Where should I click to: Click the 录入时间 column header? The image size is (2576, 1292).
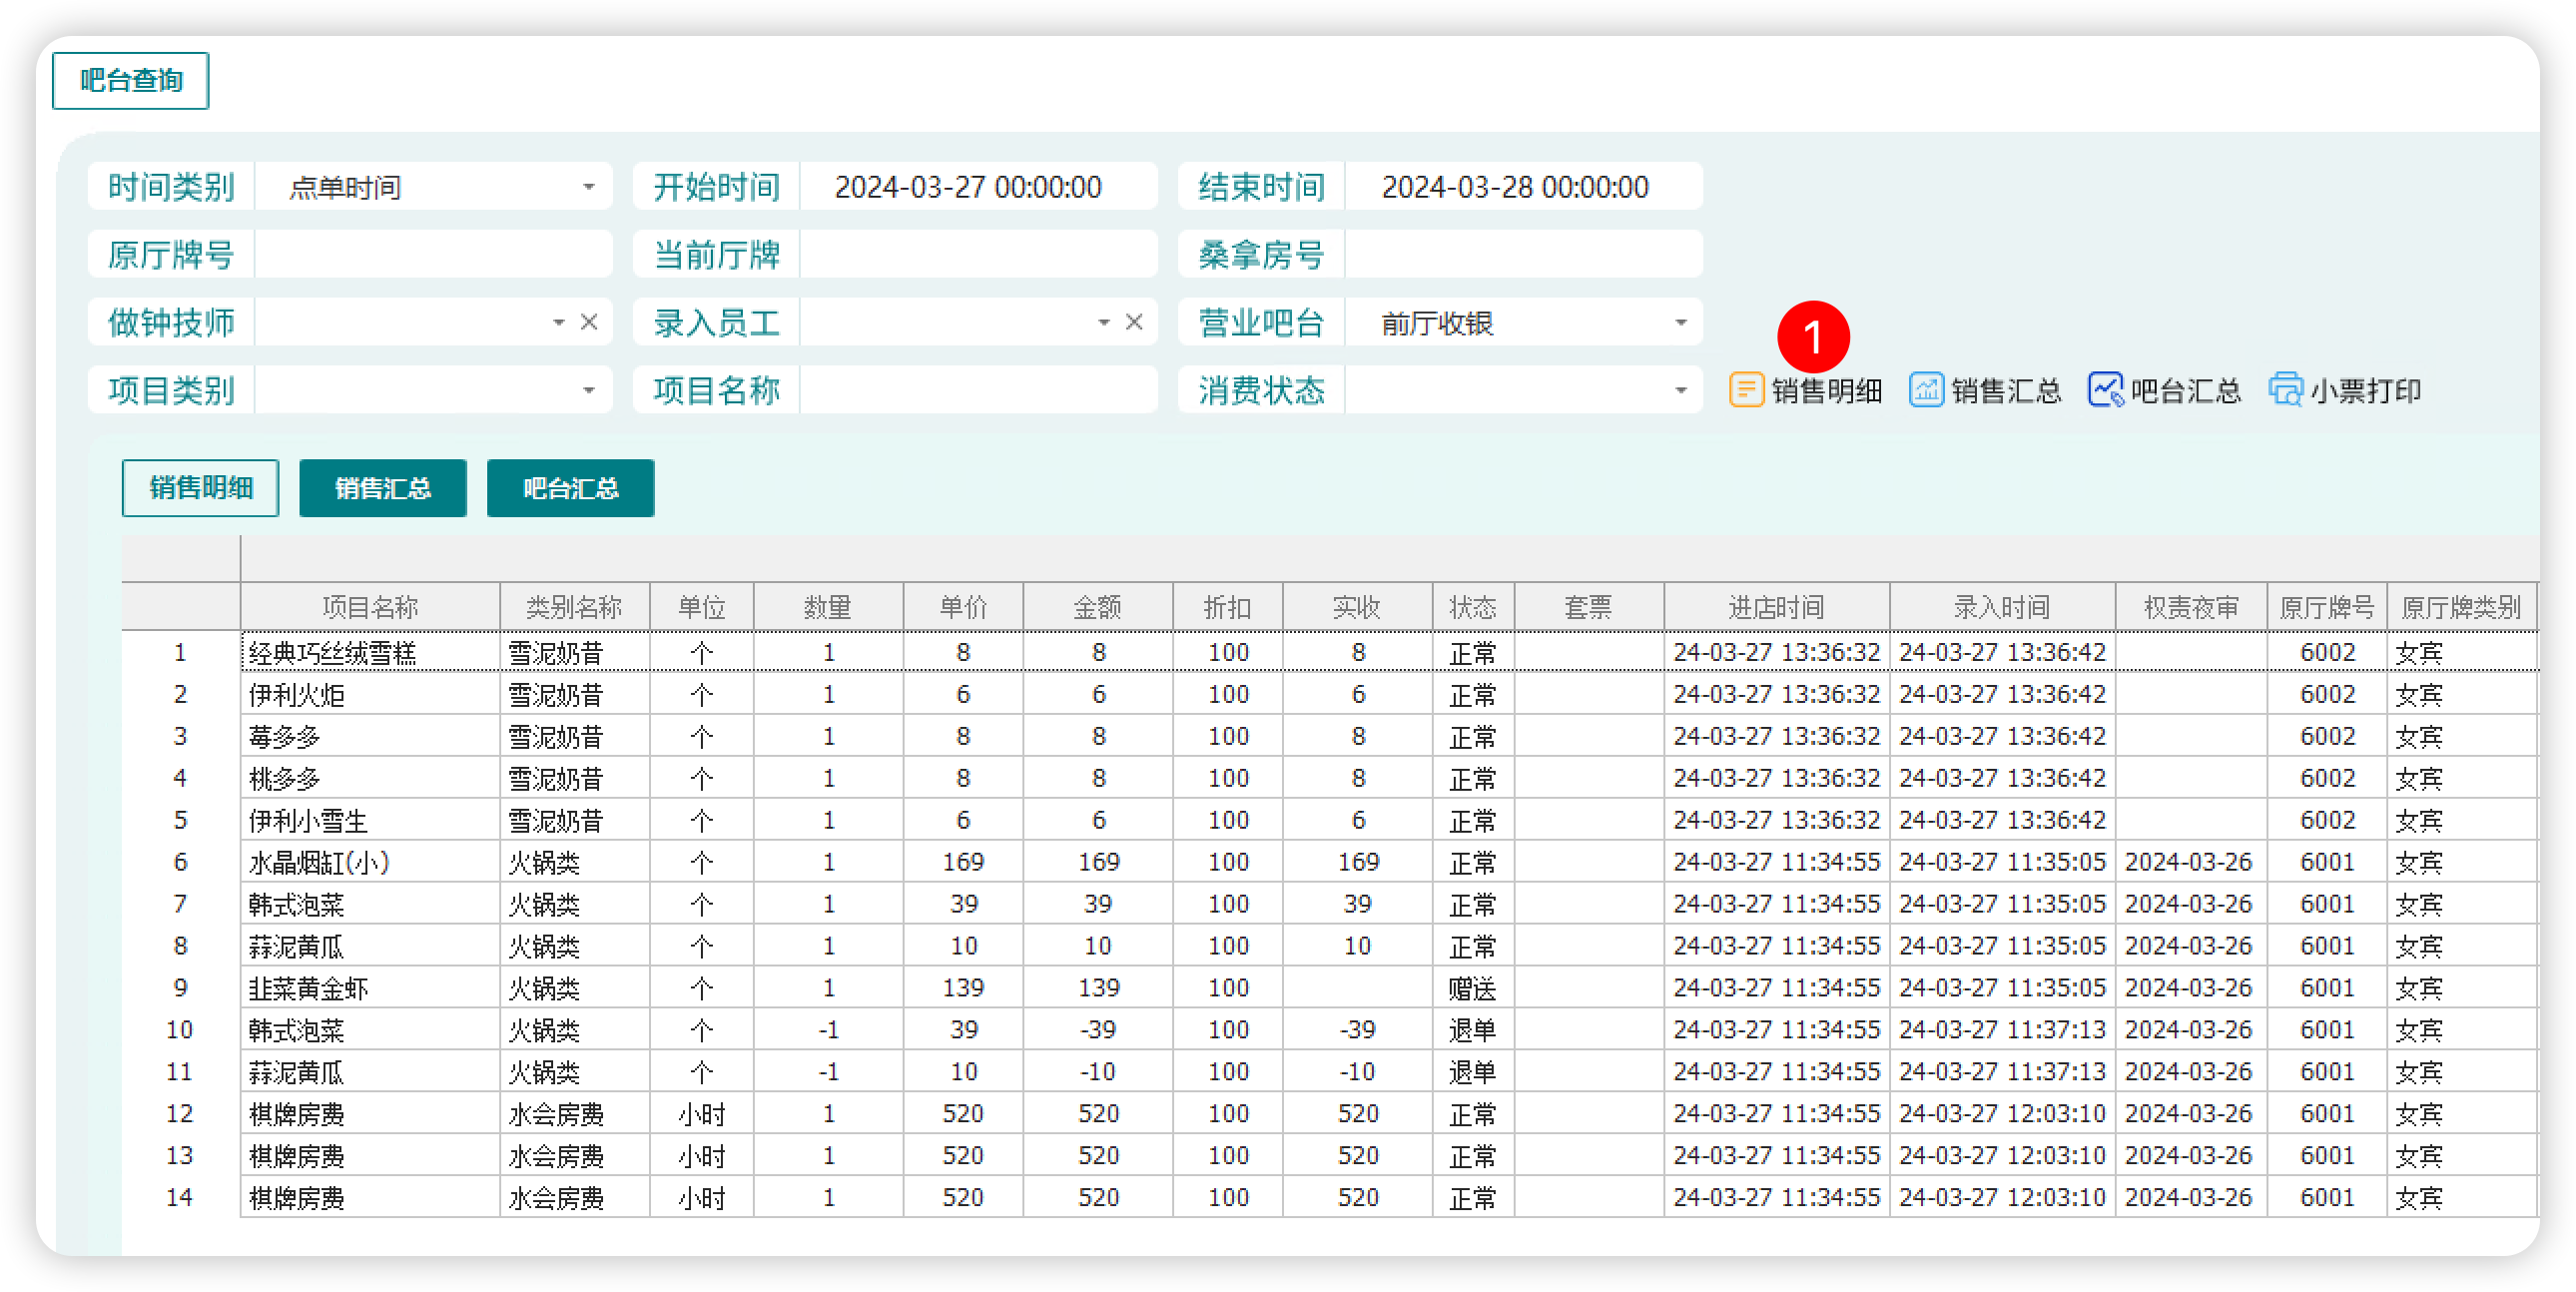[x=2003, y=607]
